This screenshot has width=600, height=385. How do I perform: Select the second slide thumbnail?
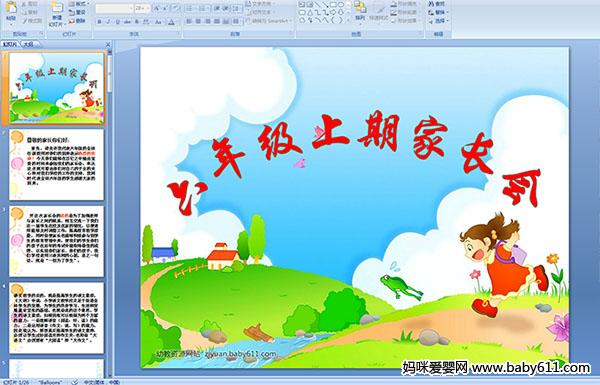pyautogui.click(x=56, y=165)
